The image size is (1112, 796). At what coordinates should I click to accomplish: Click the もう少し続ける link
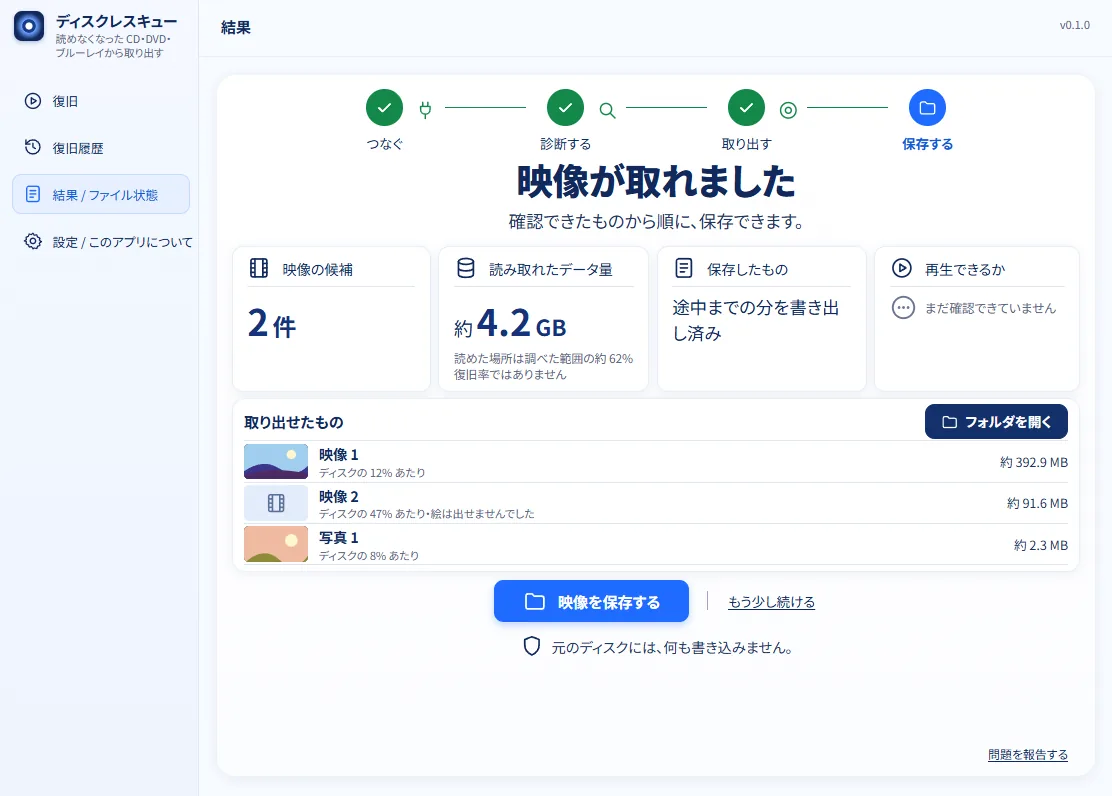[x=771, y=602]
